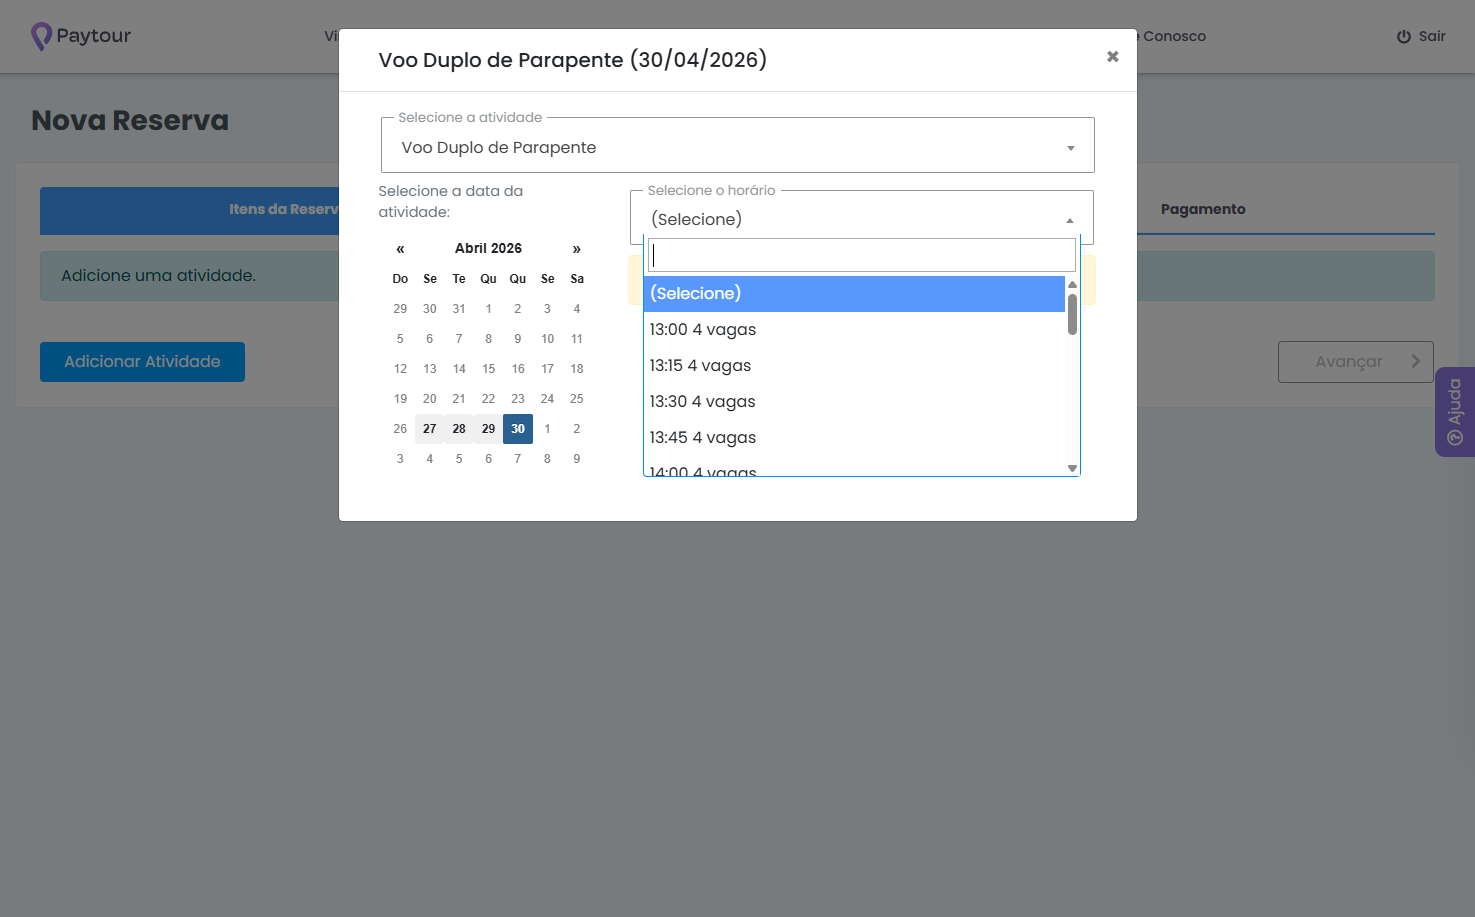The width and height of the screenshot is (1475, 917).
Task: Choose 13:30 4 vagas time slot
Action: tap(854, 402)
